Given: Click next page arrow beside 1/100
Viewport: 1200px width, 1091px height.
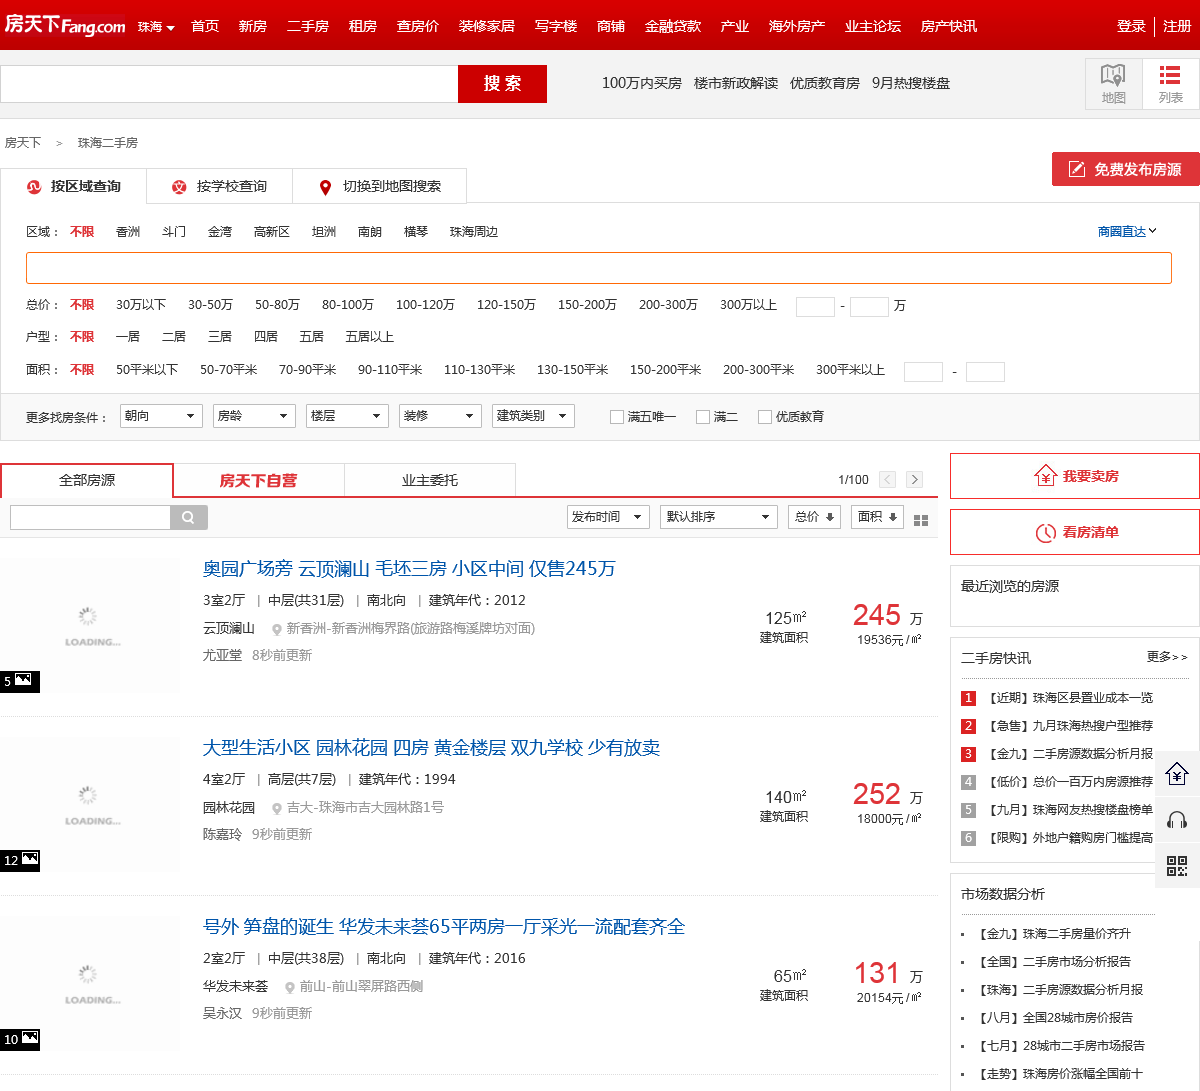Looking at the screenshot, I should click(914, 480).
